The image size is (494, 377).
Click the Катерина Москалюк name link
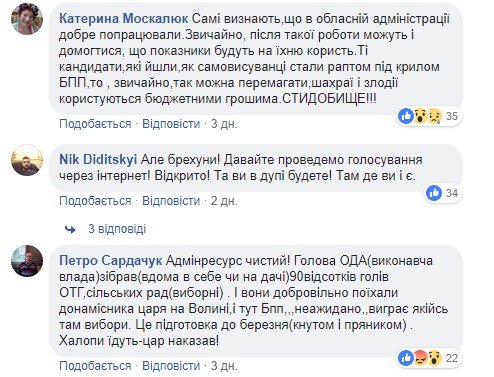click(x=123, y=19)
